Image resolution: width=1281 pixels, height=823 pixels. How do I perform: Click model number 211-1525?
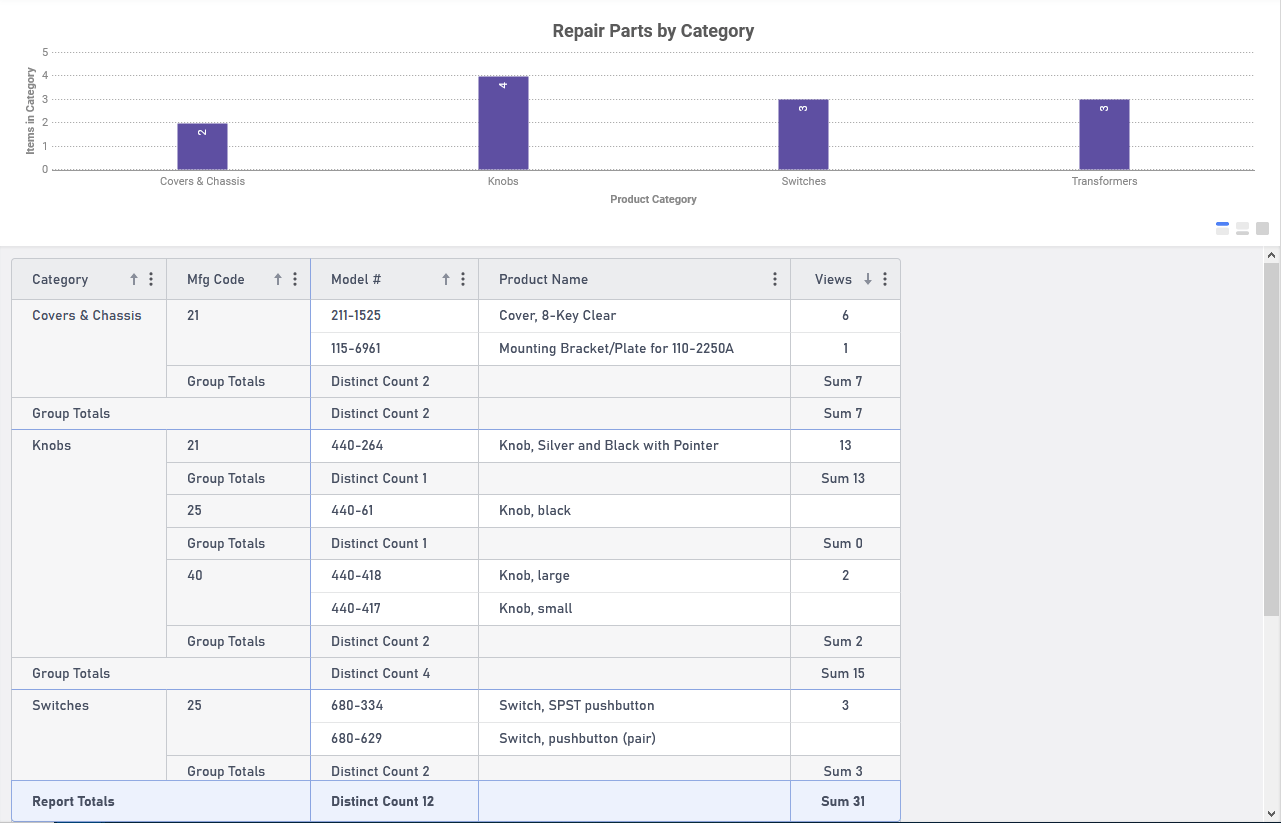point(356,315)
